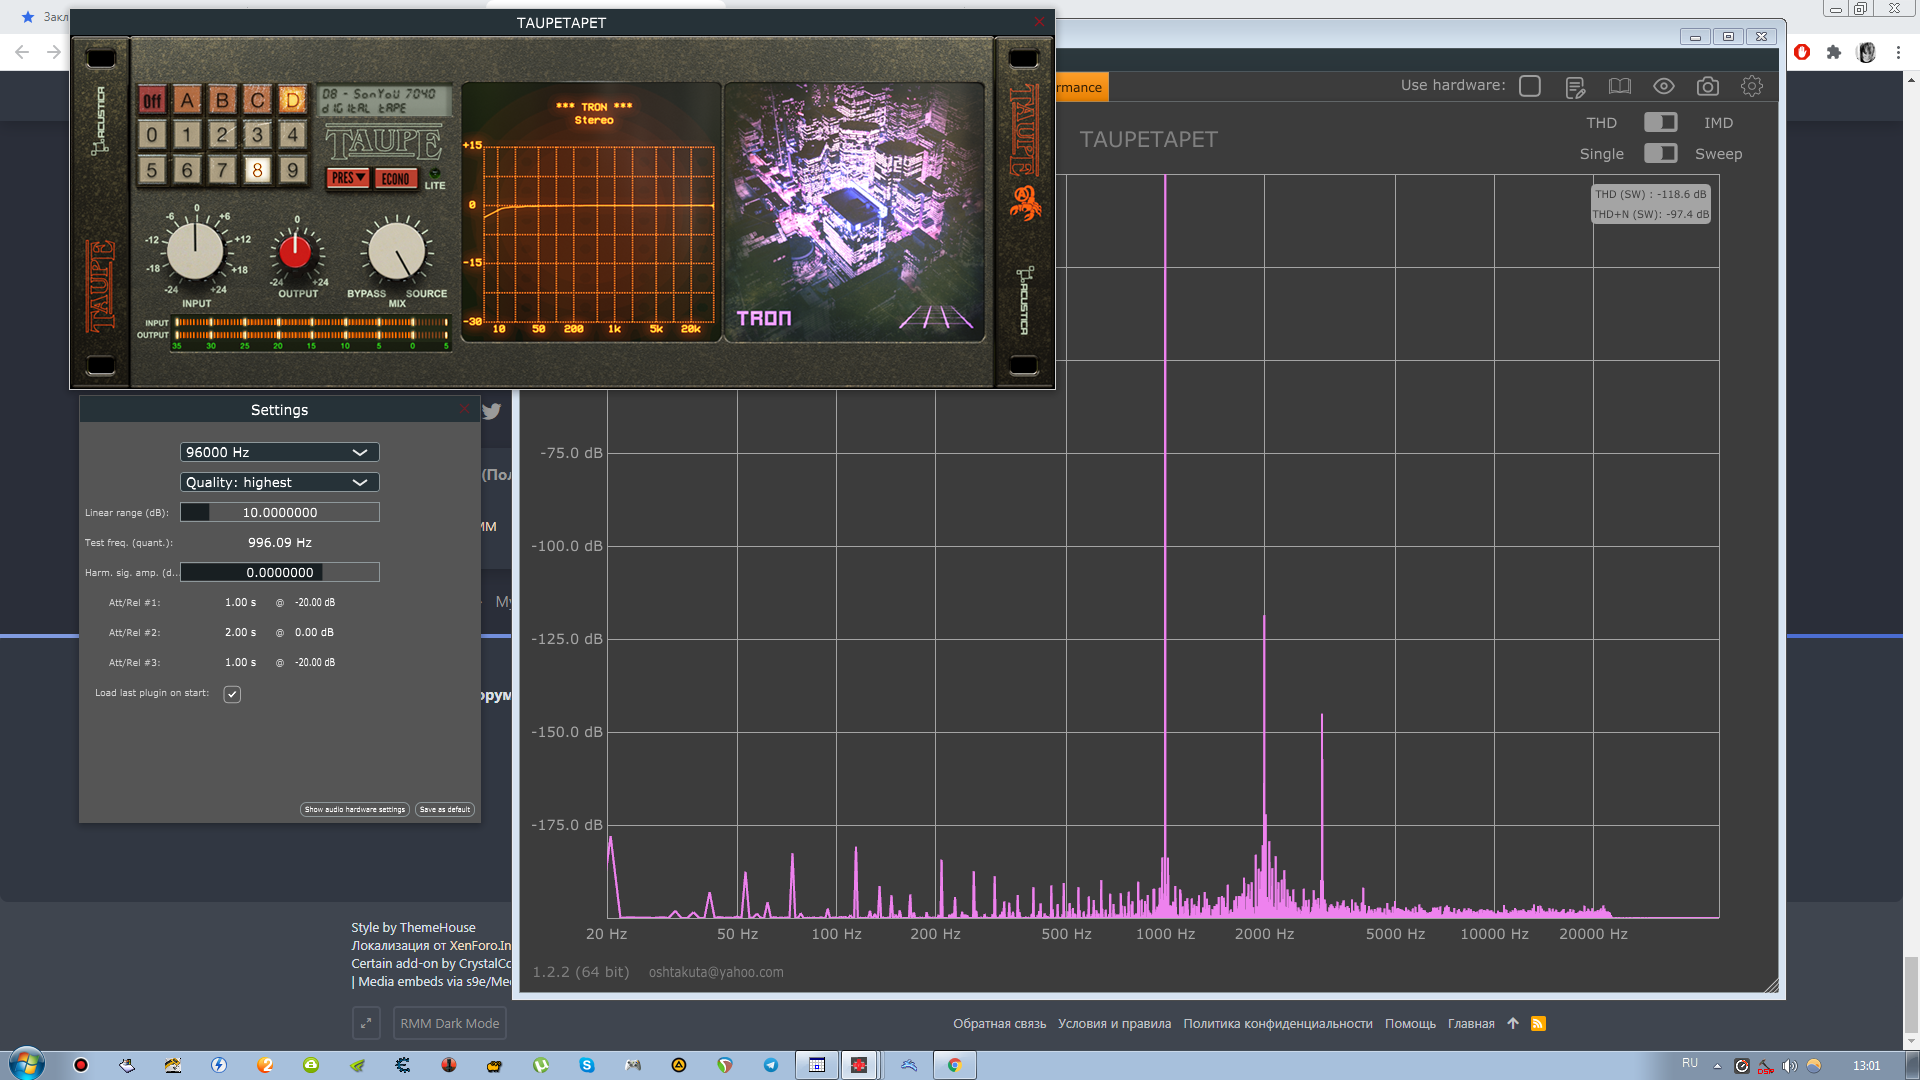Select preset number 3 key
Viewport: 1920px width, 1080px height.
257,135
